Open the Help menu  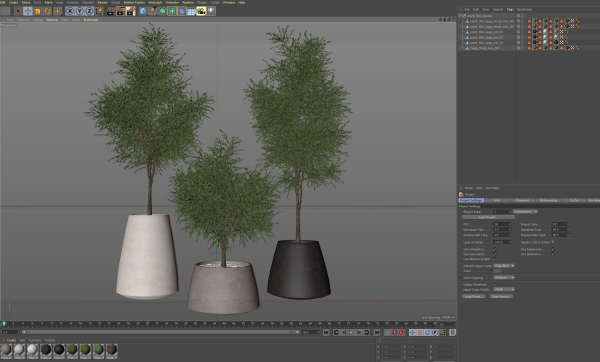point(241,2)
